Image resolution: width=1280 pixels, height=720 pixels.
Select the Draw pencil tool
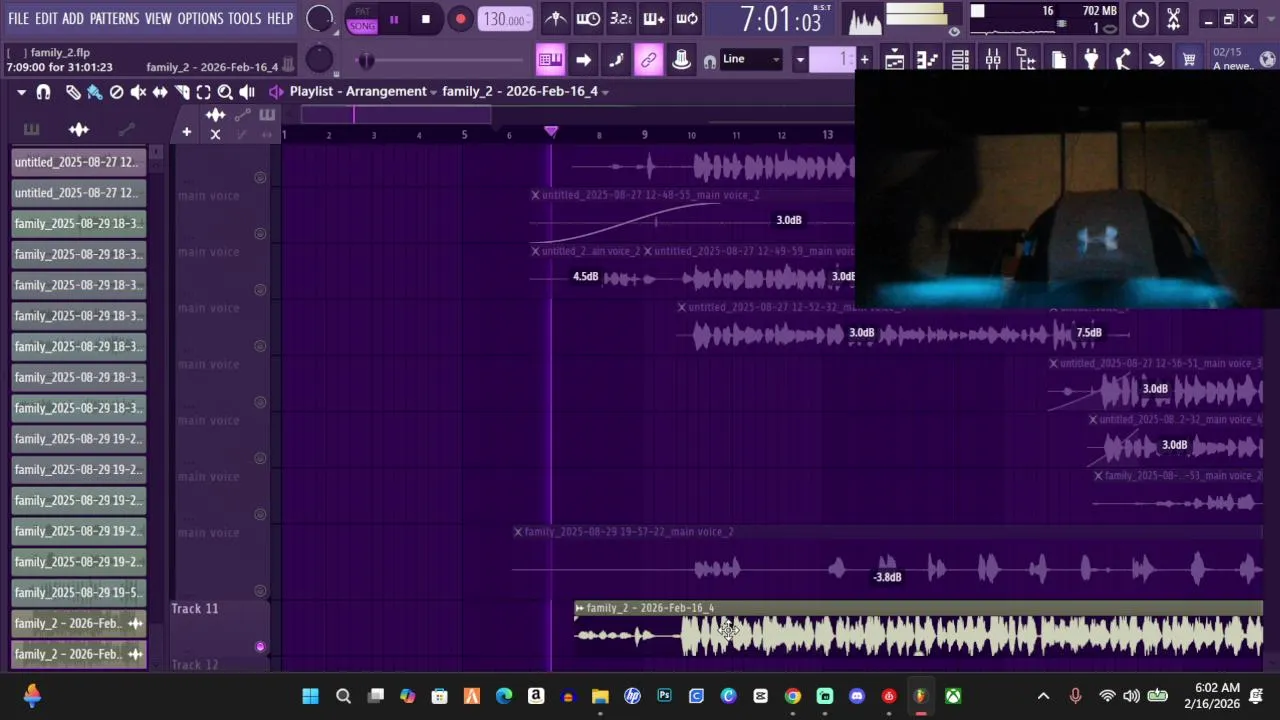tap(73, 92)
